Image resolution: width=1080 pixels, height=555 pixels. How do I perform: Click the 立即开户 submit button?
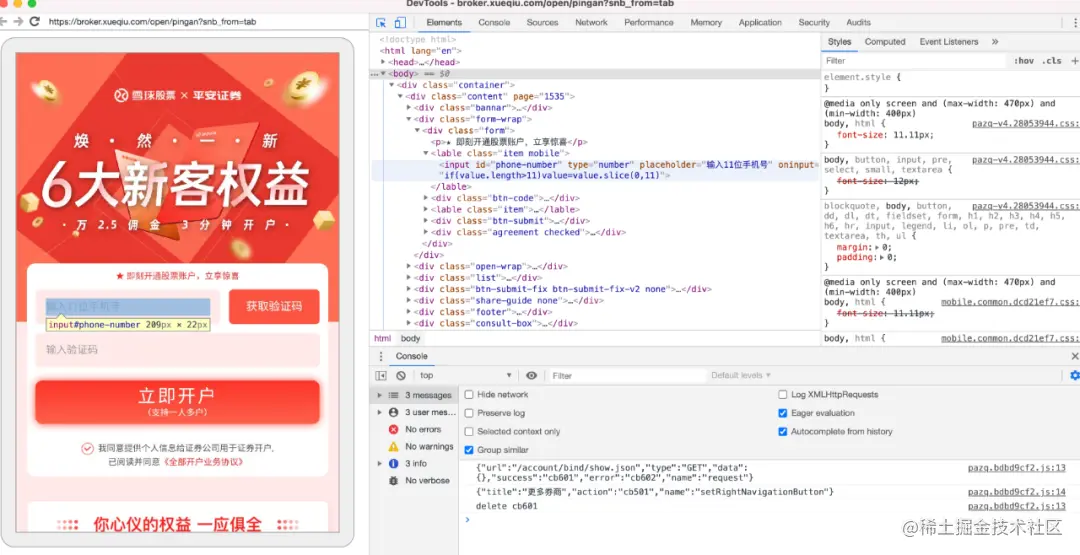click(177, 402)
